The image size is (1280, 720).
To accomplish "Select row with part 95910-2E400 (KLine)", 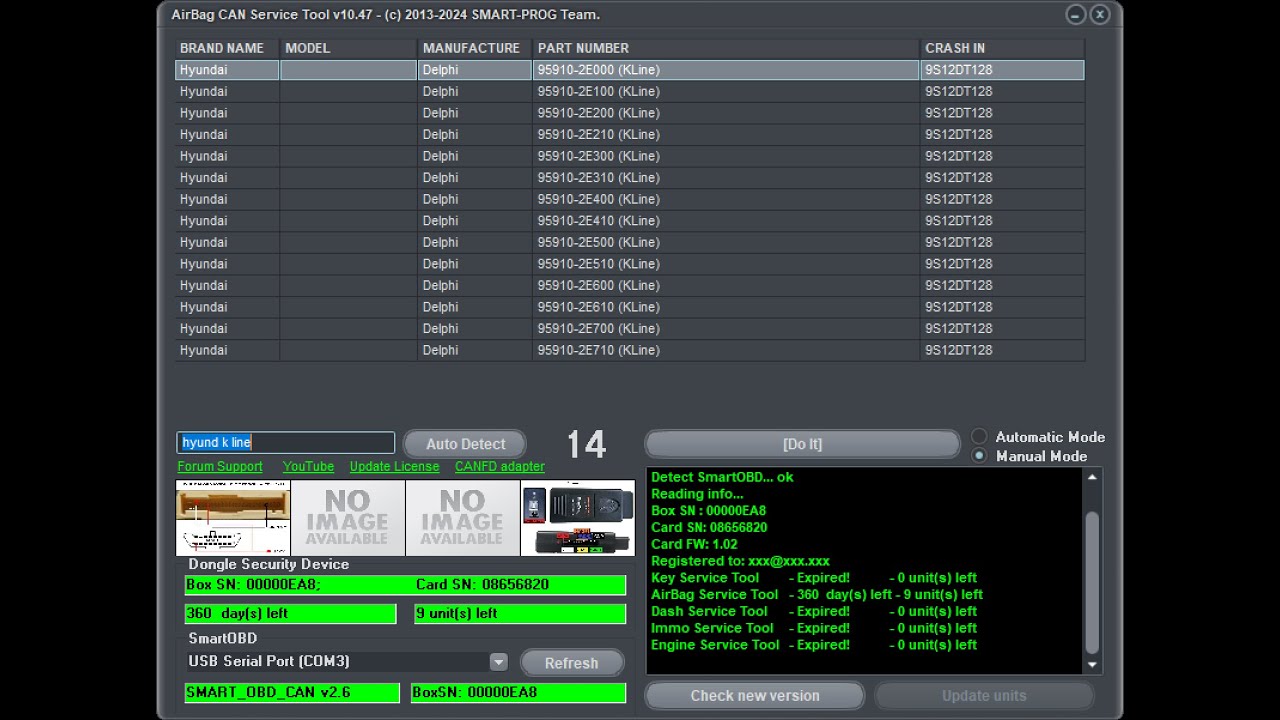I will tap(630, 199).
